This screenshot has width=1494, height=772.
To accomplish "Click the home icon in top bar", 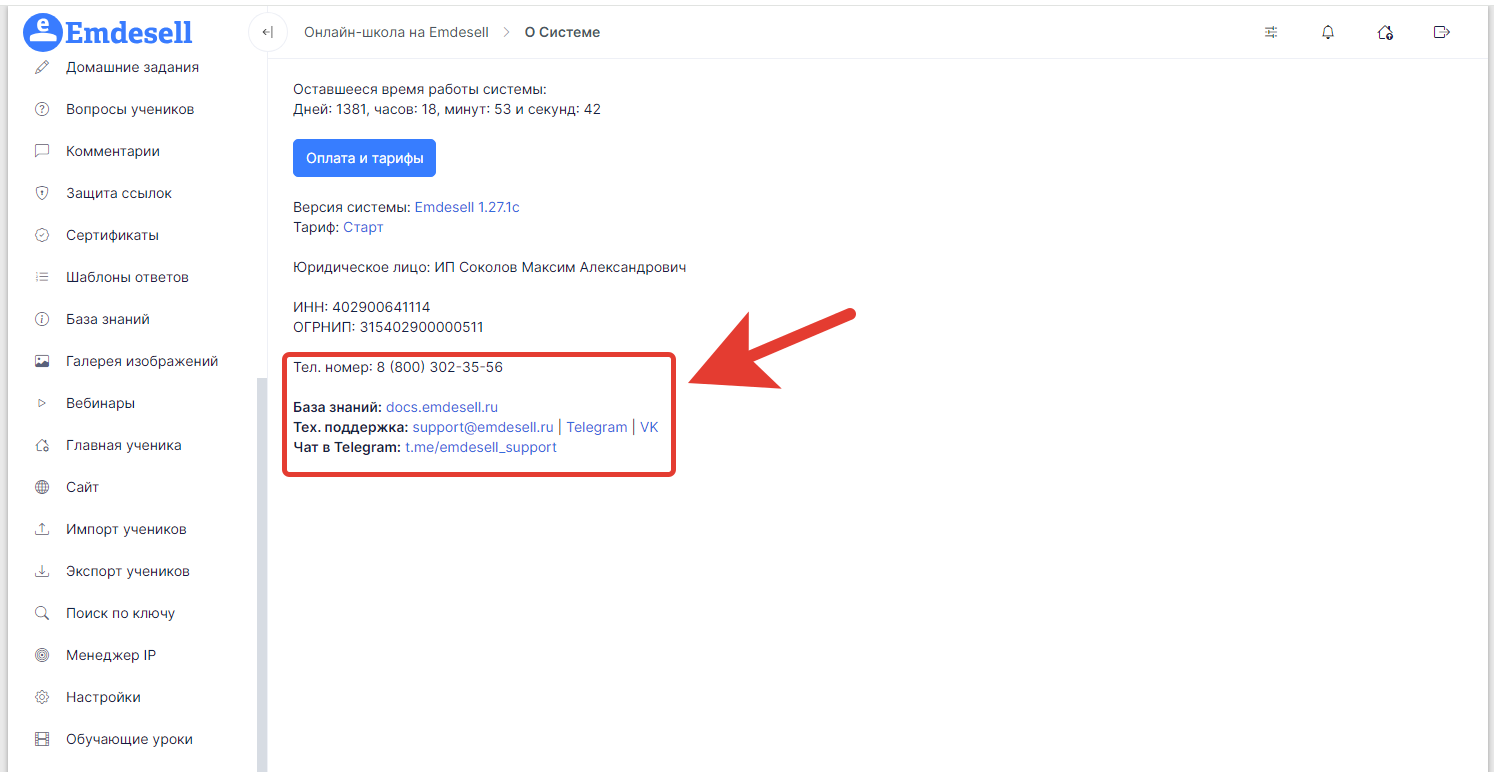I will [1385, 32].
